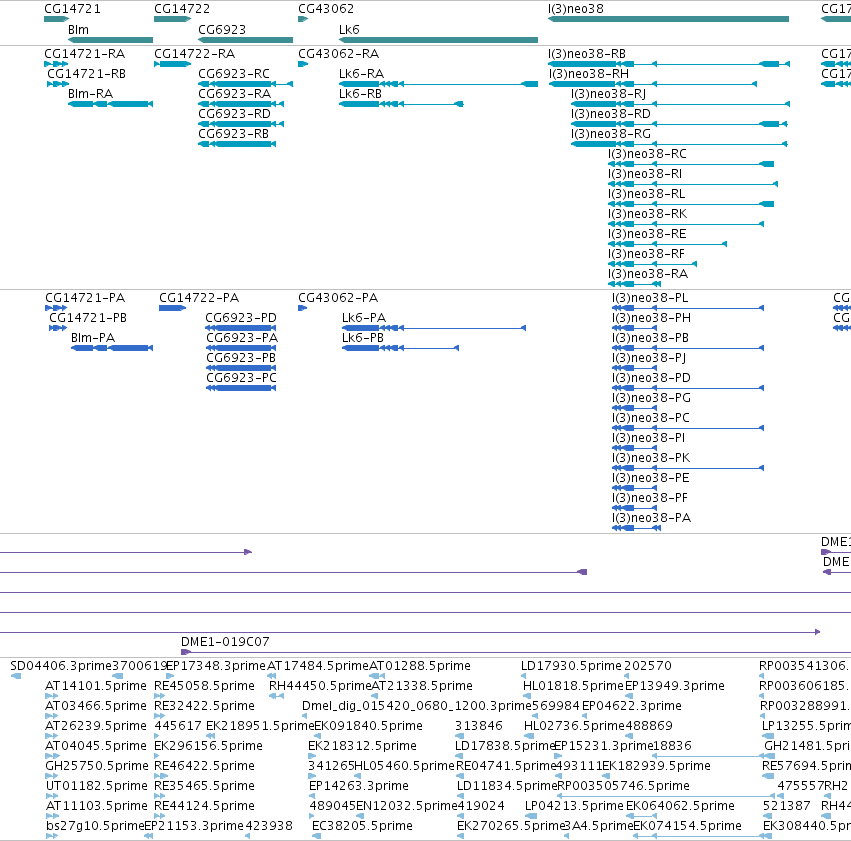
Task: Click the SD04406.3prime EST label
Action: tap(61, 666)
